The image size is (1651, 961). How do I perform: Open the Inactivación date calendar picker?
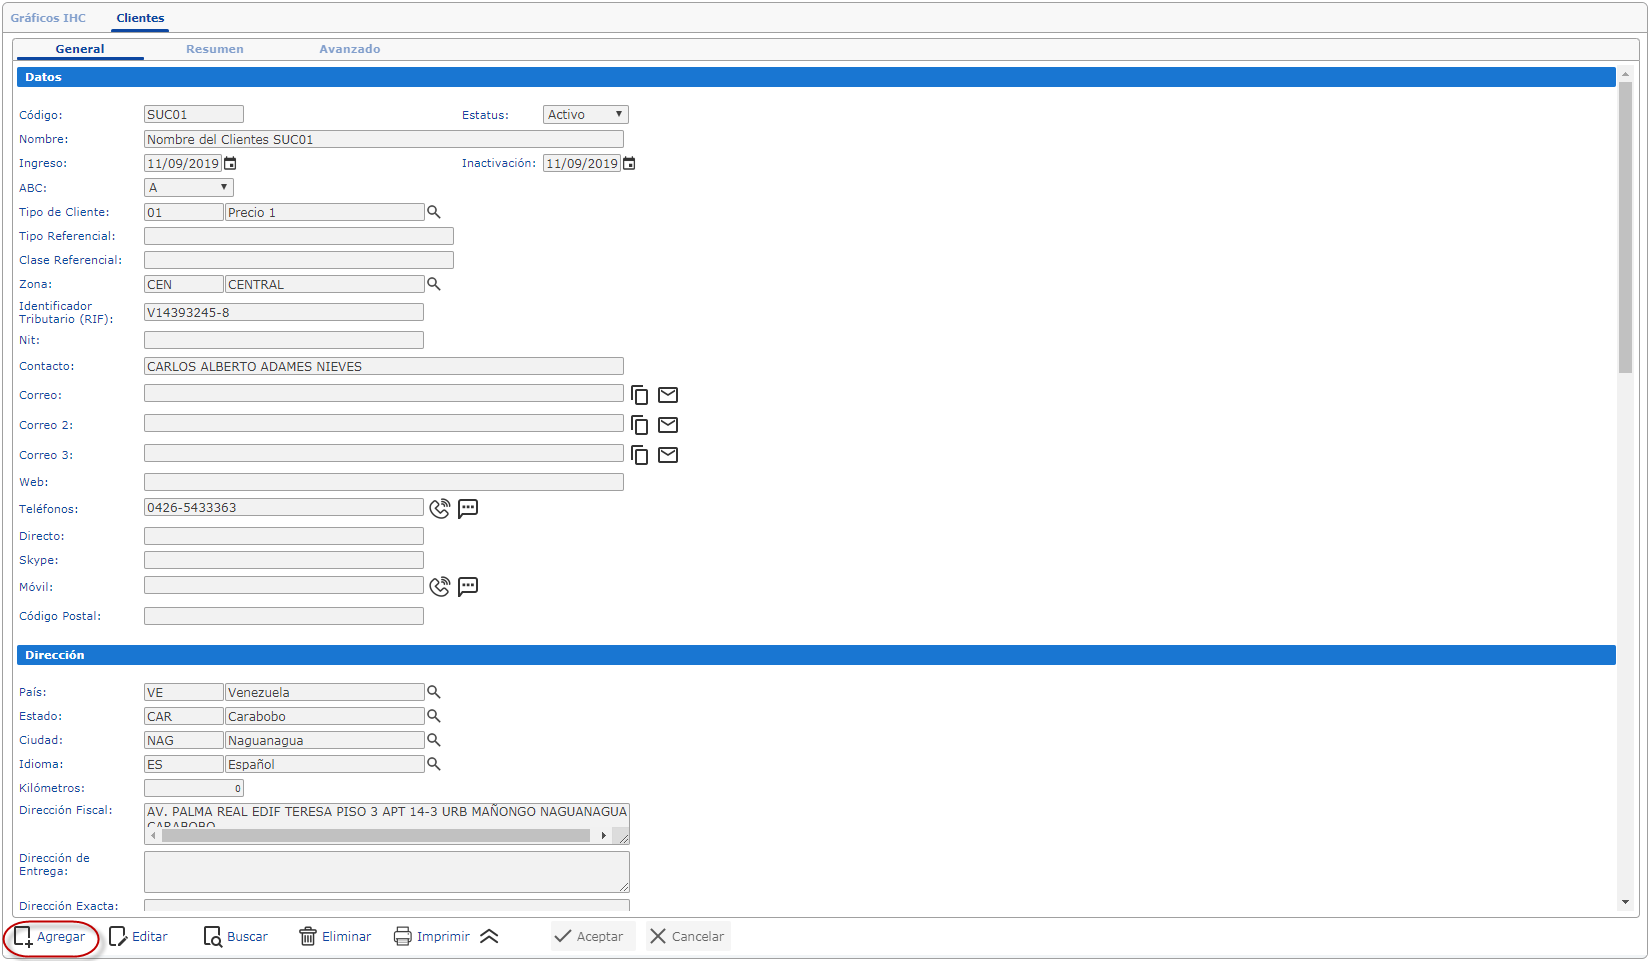tap(630, 164)
